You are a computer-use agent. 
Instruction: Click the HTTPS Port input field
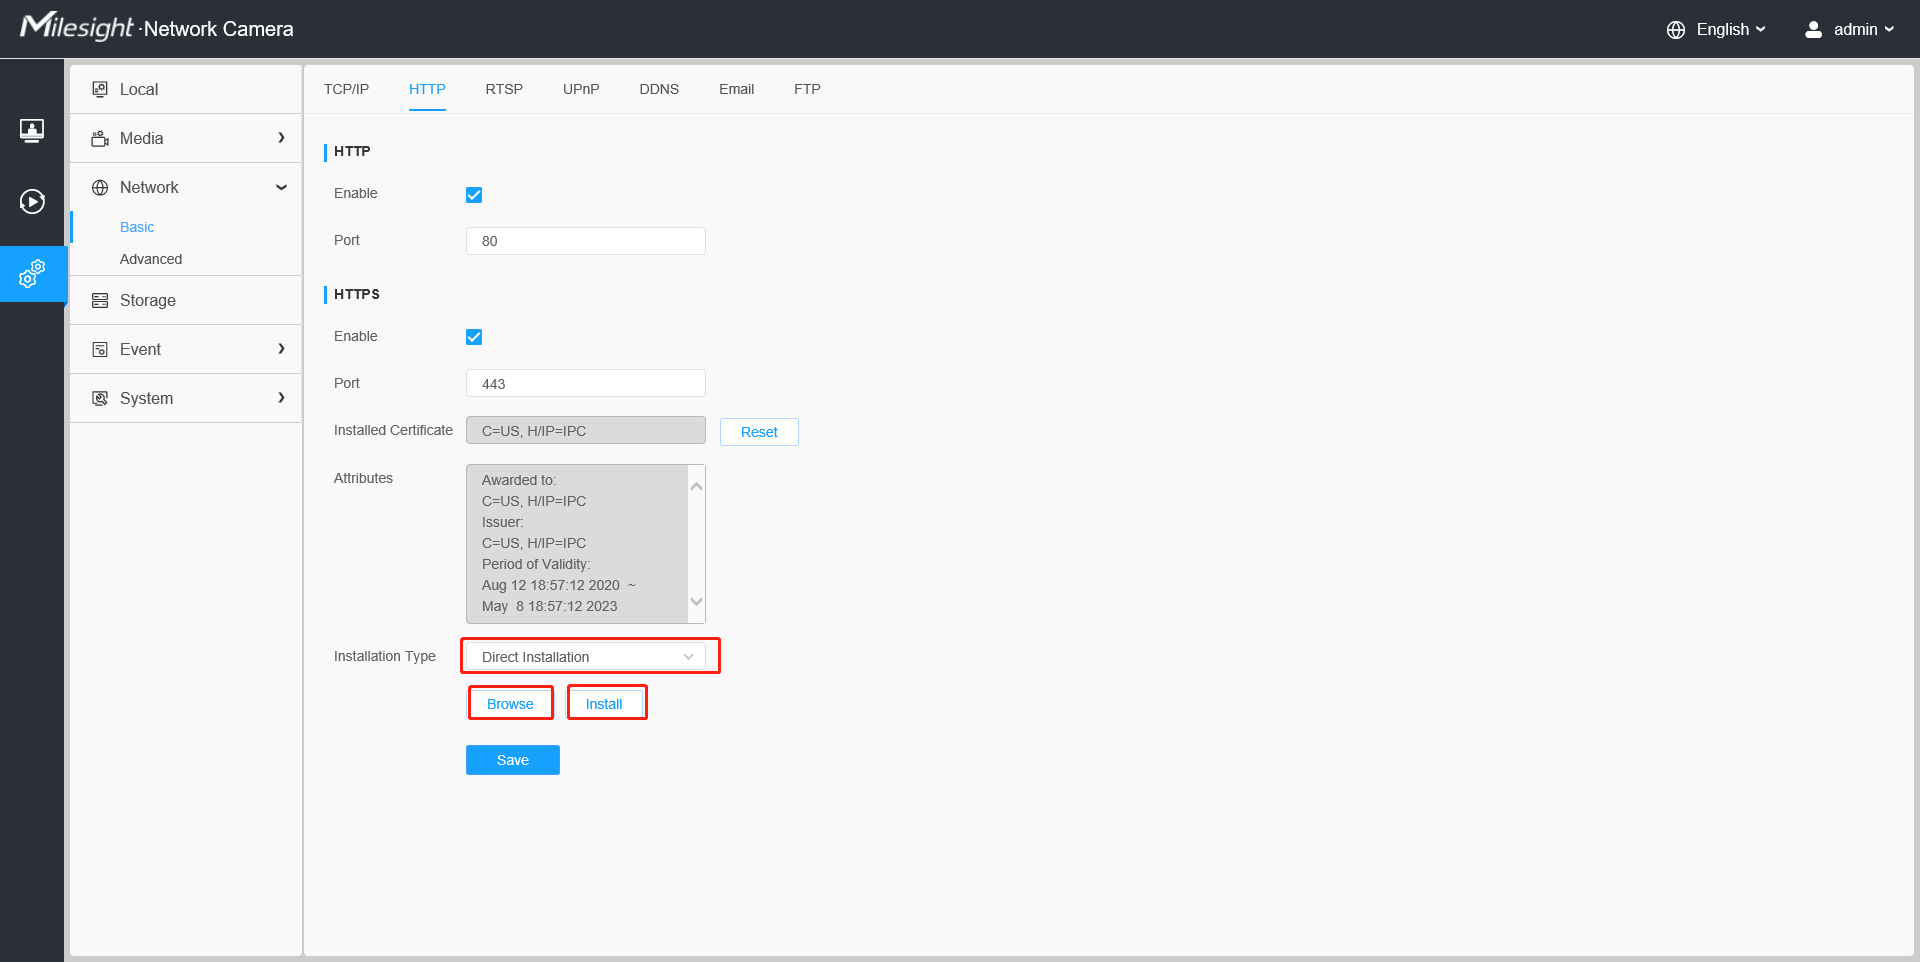586,384
